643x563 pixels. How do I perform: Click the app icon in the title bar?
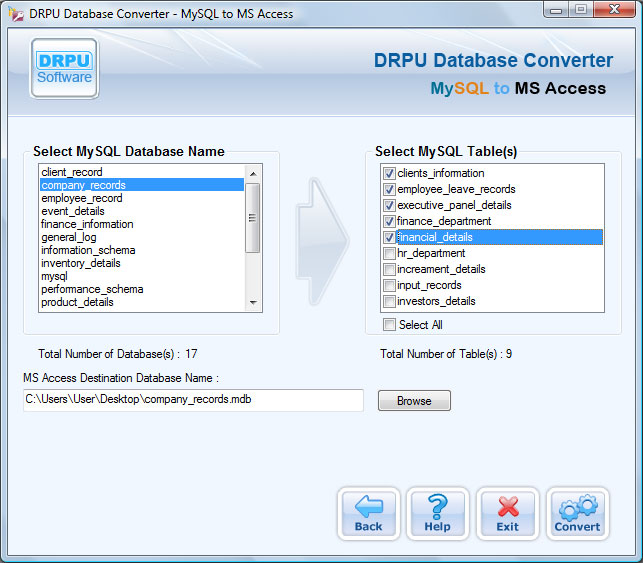pos(16,14)
